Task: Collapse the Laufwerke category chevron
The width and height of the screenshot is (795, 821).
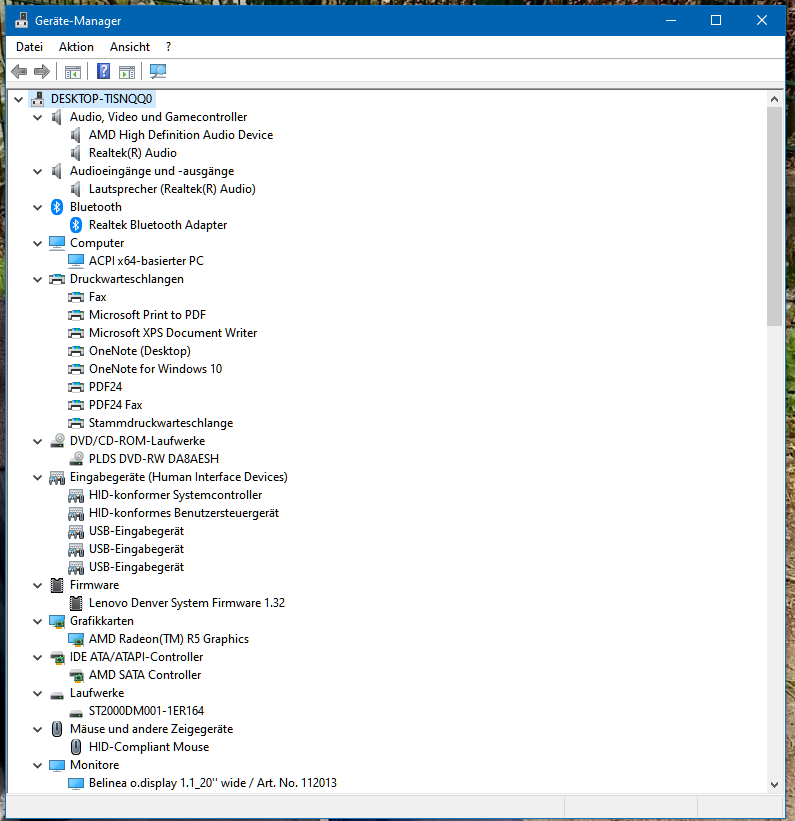Action: click(x=38, y=693)
